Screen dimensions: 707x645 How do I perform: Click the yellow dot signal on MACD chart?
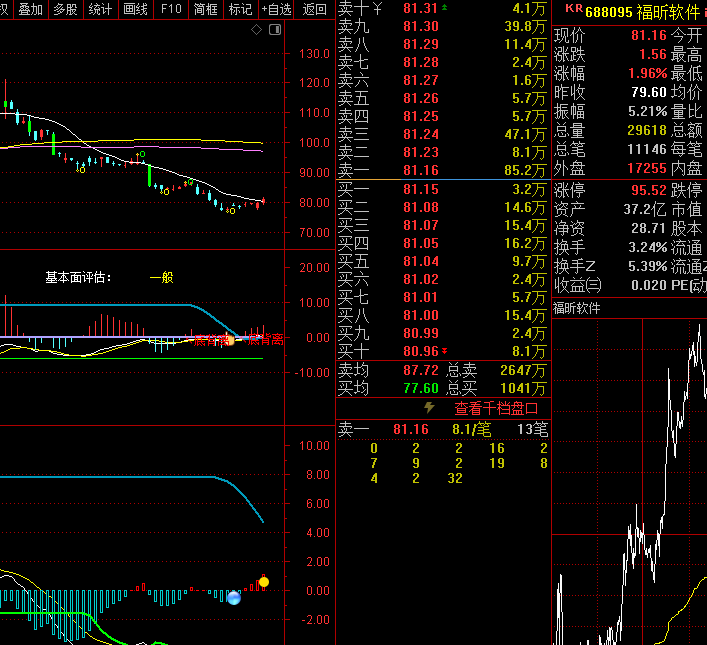264,581
